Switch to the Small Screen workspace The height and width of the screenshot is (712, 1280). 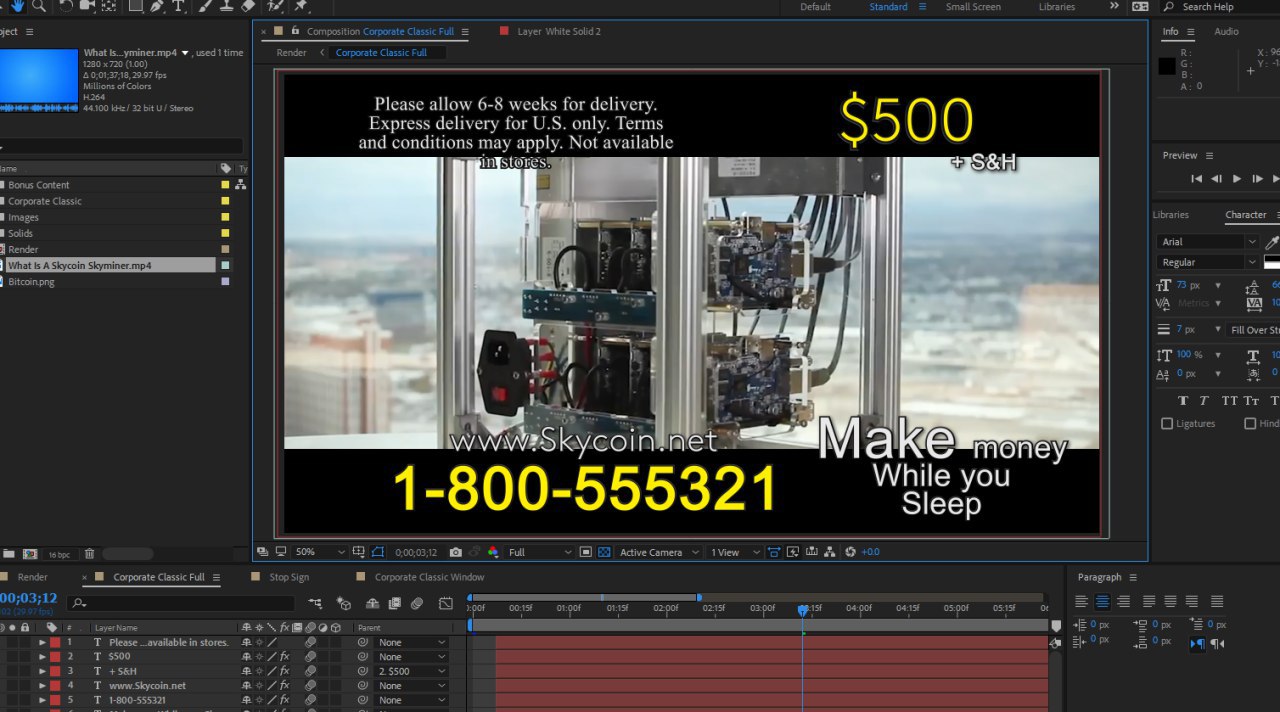click(x=973, y=7)
